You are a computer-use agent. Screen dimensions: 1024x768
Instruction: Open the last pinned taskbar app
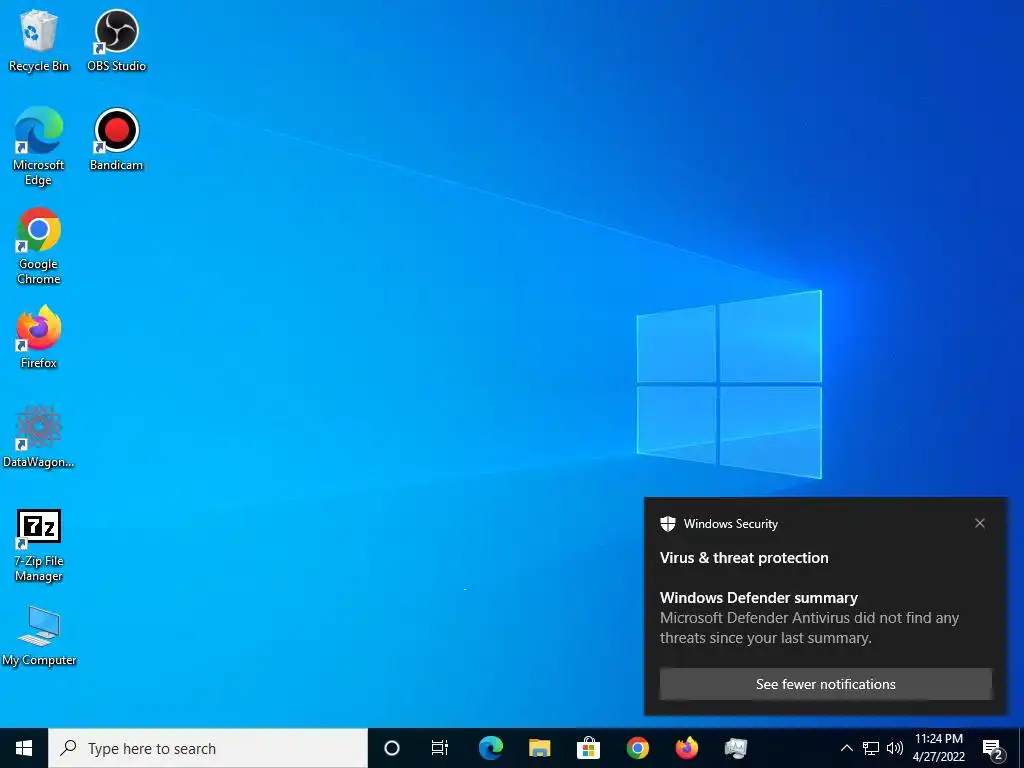(x=735, y=748)
